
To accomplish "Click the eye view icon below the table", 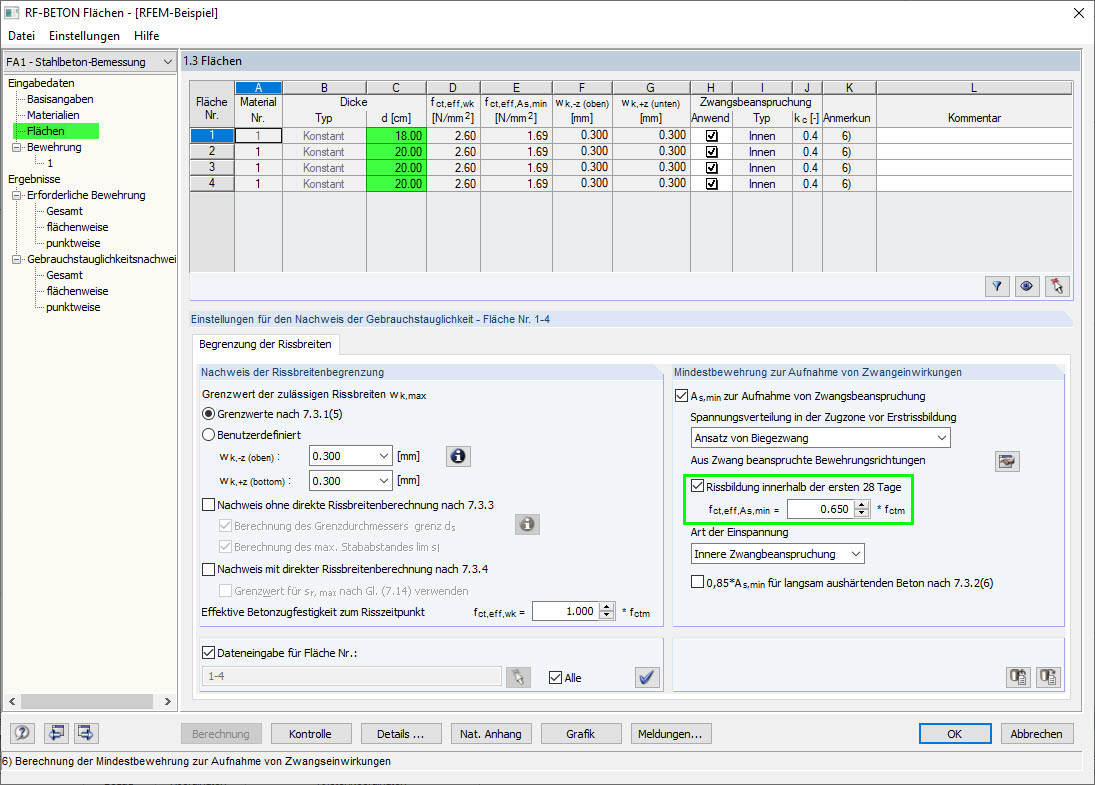I will pos(1027,286).
